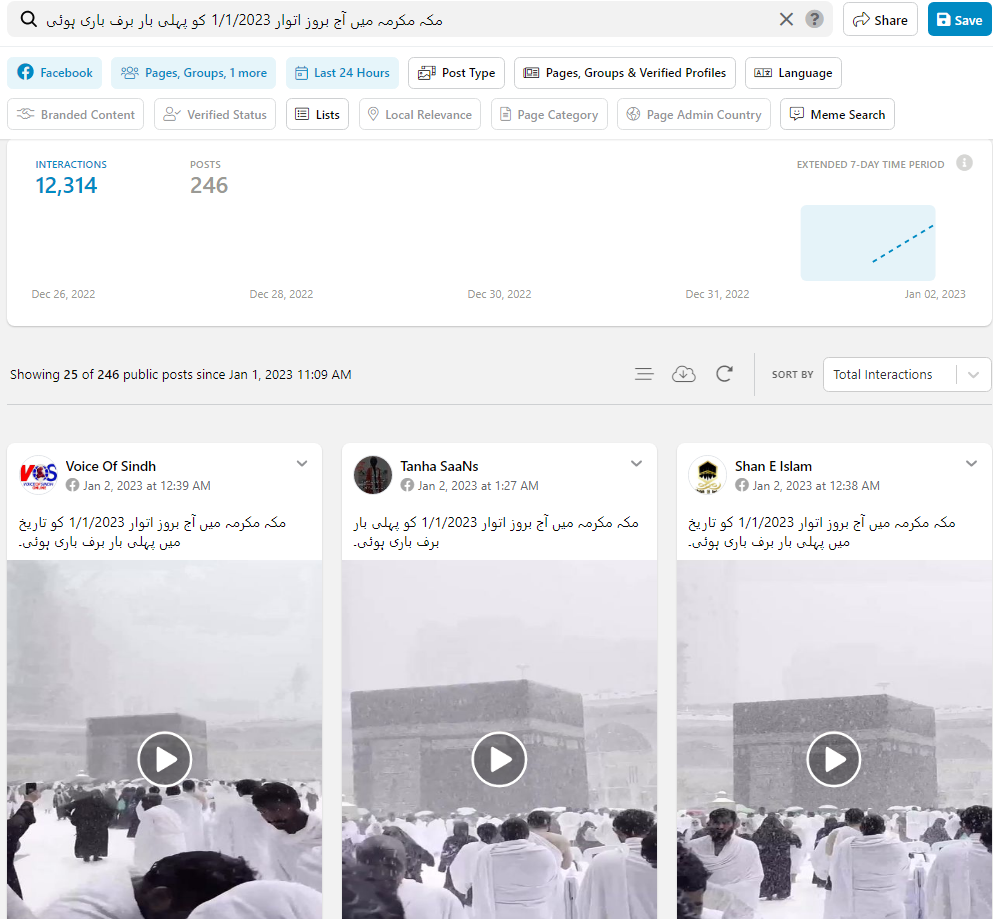Toggle the Facebook platform filter
This screenshot has width=993, height=919.
(x=55, y=73)
